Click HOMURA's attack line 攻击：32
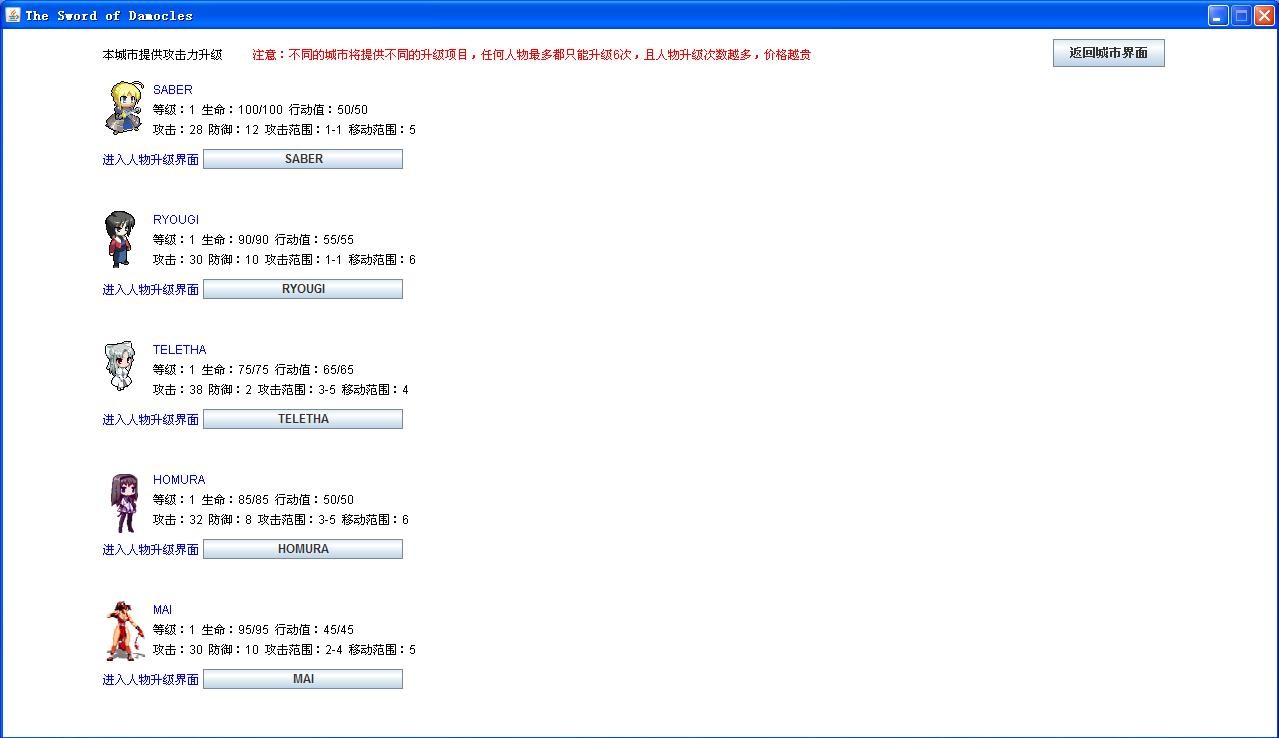The image size is (1279, 738). [x=281, y=520]
